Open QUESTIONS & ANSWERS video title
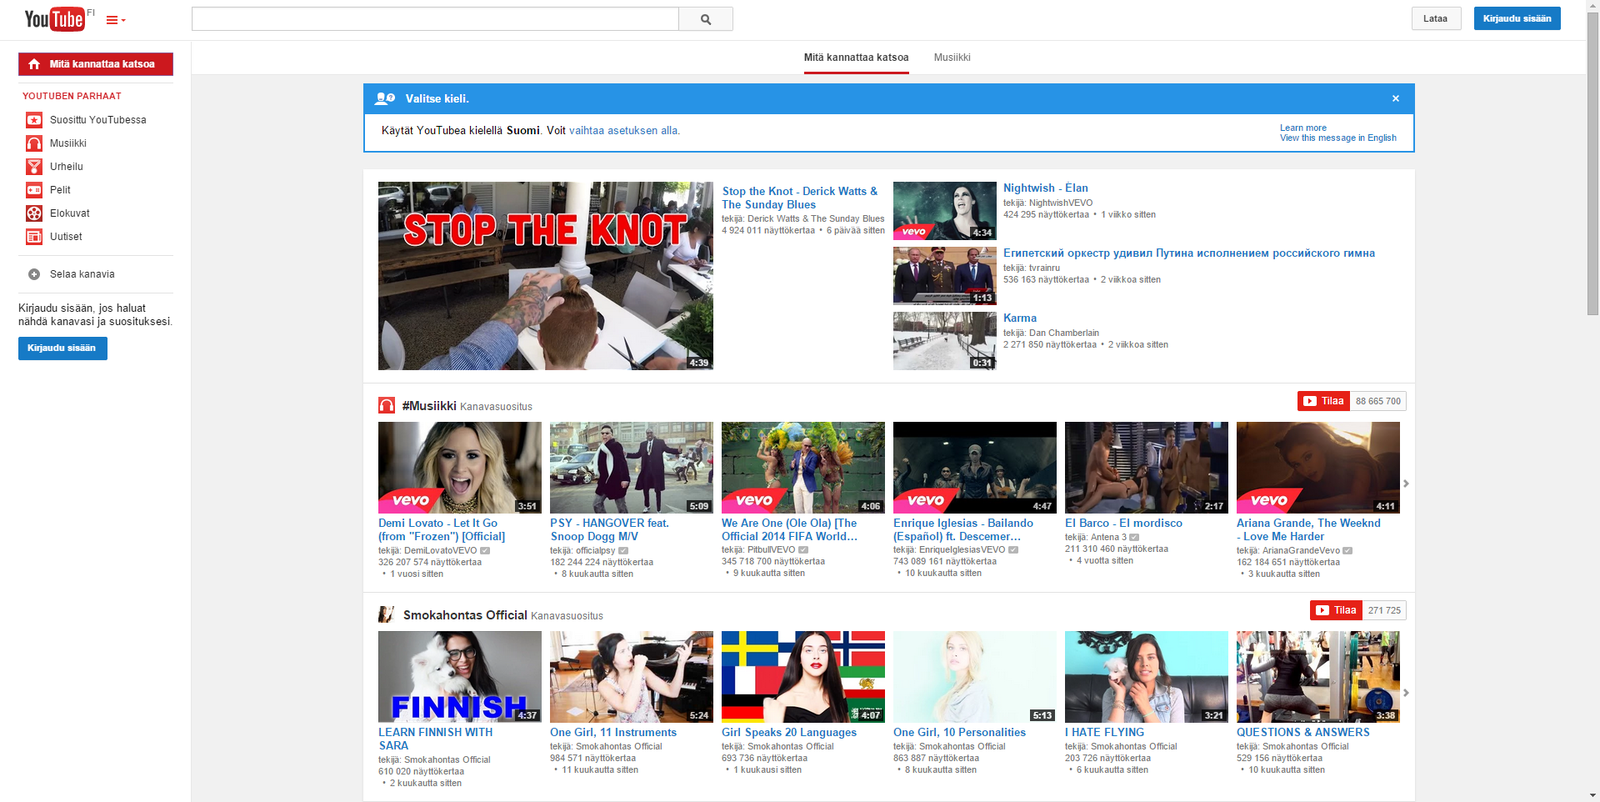The image size is (1600, 802). pos(1303,732)
